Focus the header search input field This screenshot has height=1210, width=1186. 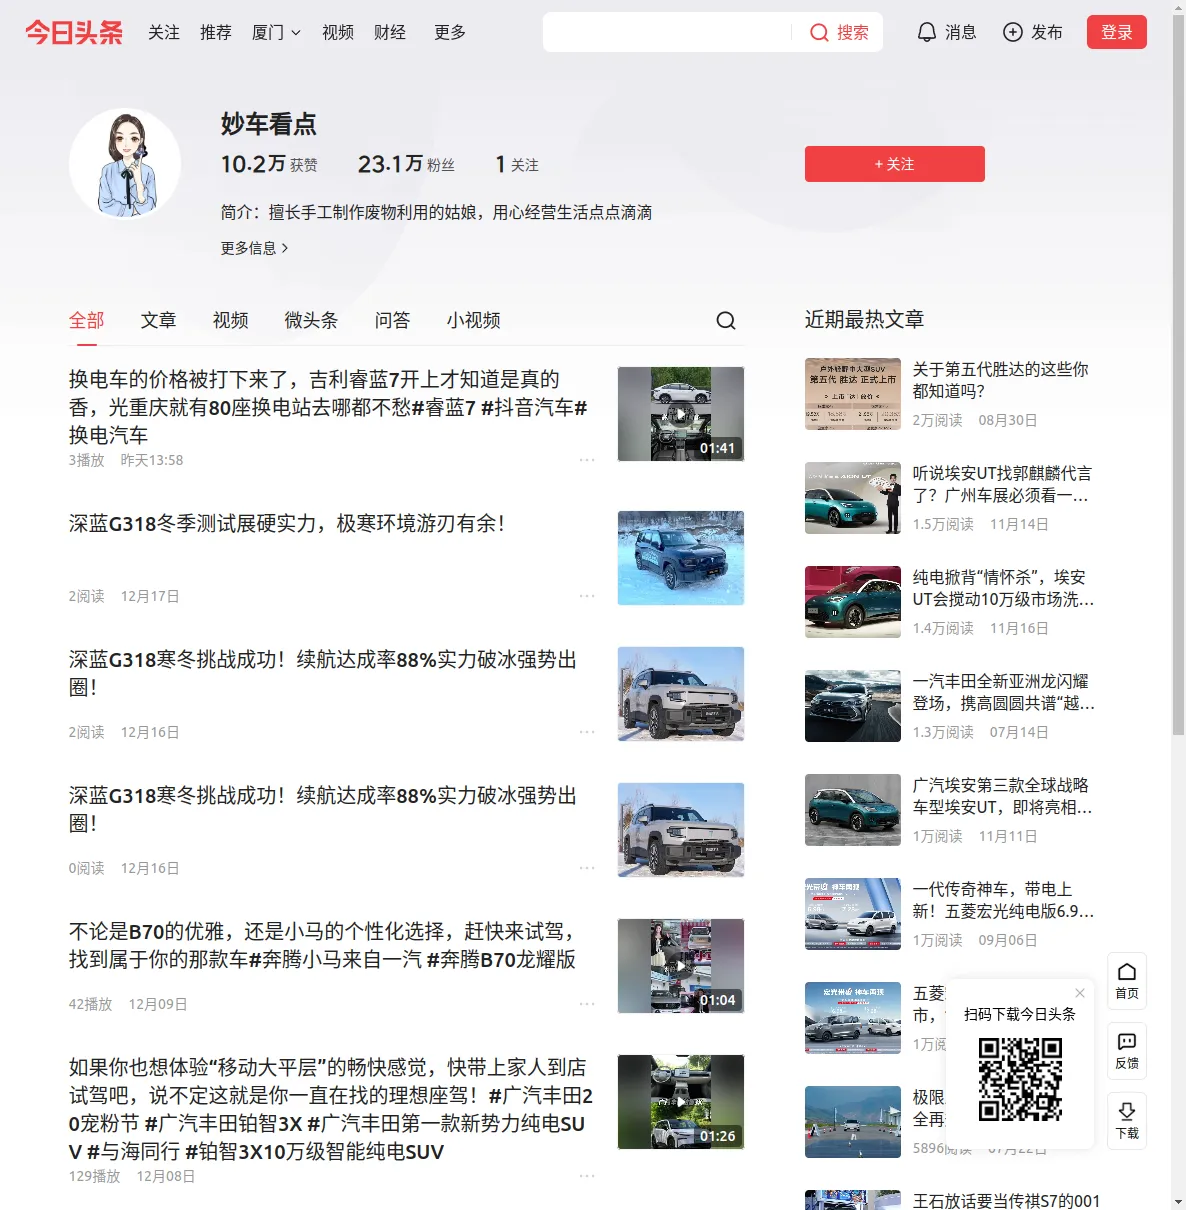(667, 33)
